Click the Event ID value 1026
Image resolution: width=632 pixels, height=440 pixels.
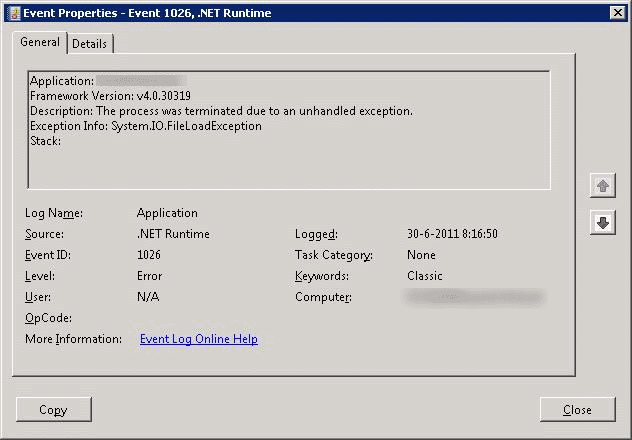[149, 255]
